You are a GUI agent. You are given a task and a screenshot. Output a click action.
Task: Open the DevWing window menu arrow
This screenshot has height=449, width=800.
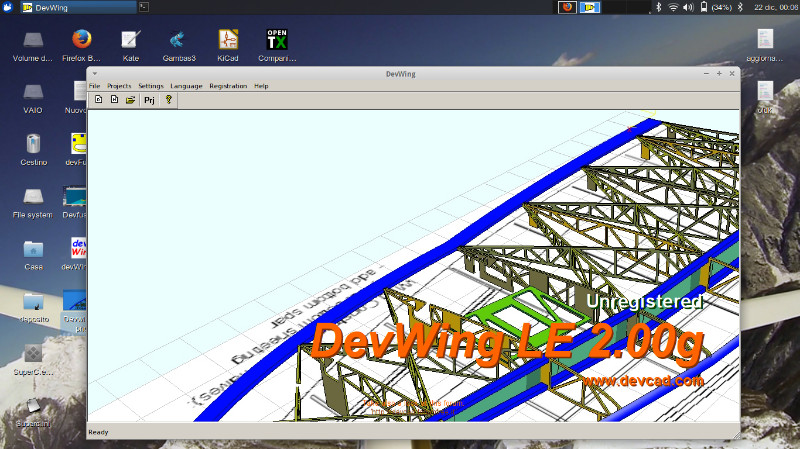pyautogui.click(x=95, y=73)
